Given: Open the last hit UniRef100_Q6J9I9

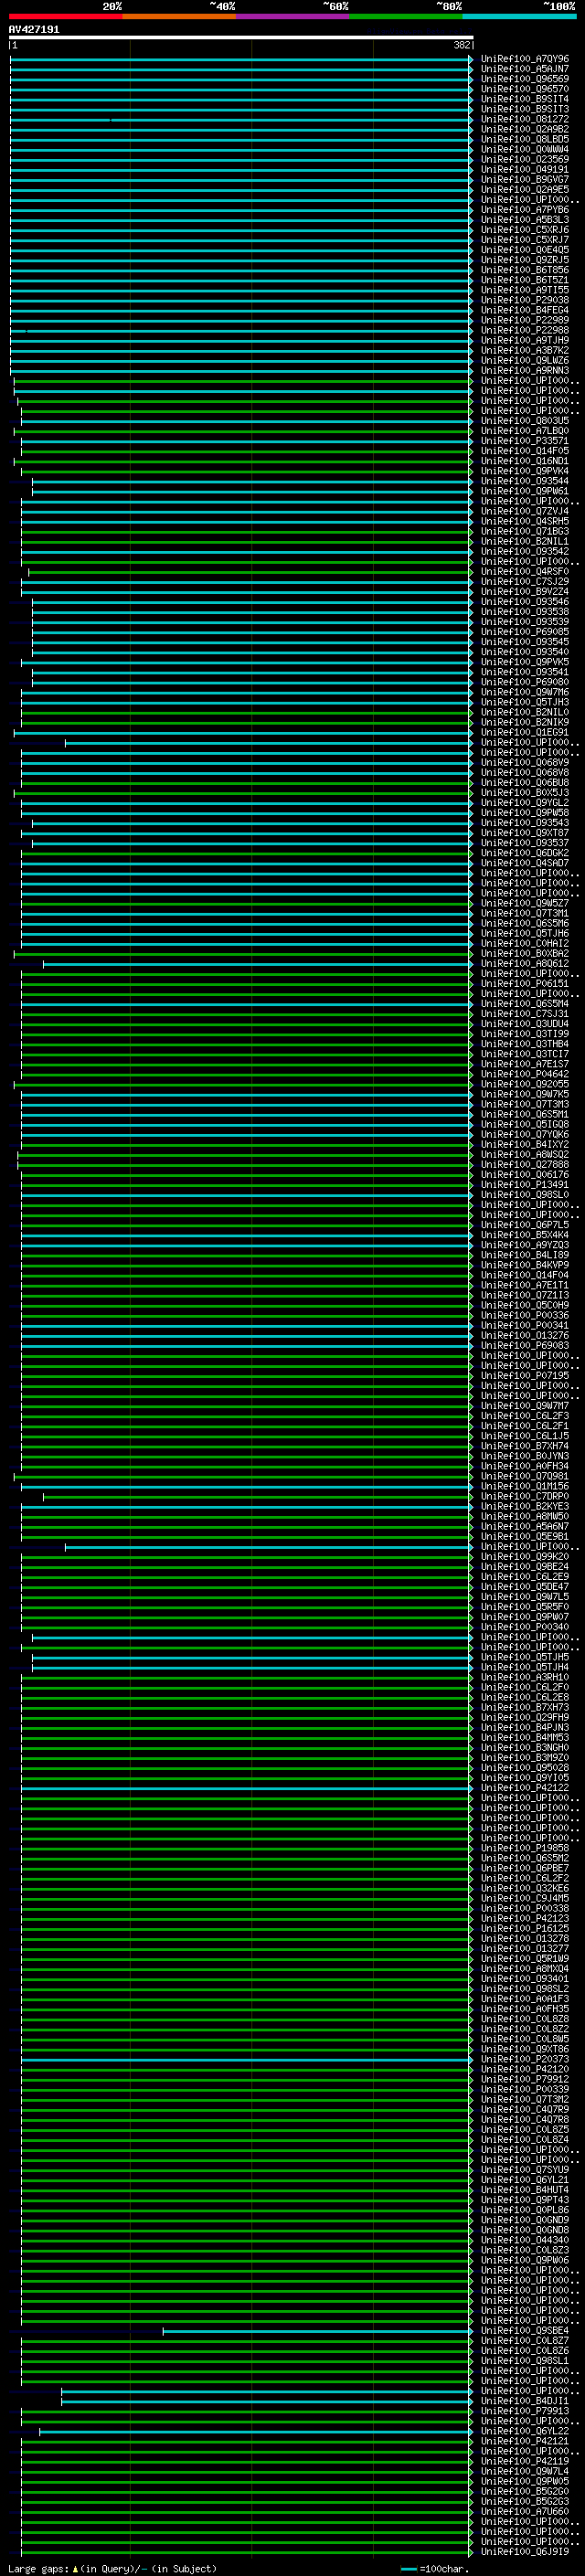Looking at the screenshot, I should pyautogui.click(x=524, y=2552).
